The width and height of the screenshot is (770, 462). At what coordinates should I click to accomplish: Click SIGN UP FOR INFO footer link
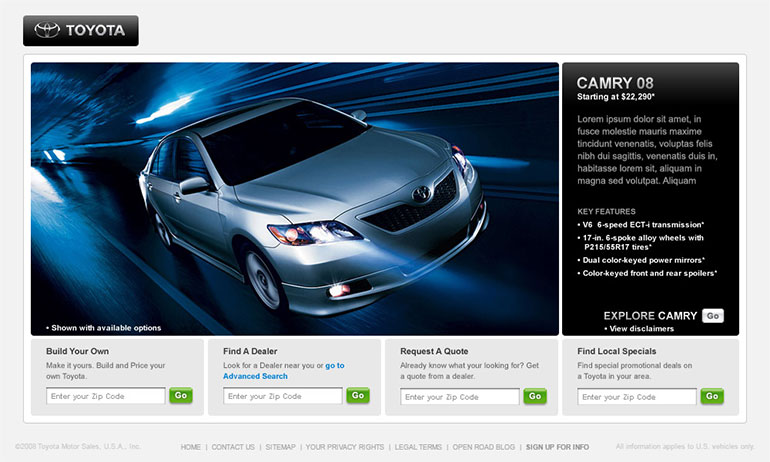point(557,447)
